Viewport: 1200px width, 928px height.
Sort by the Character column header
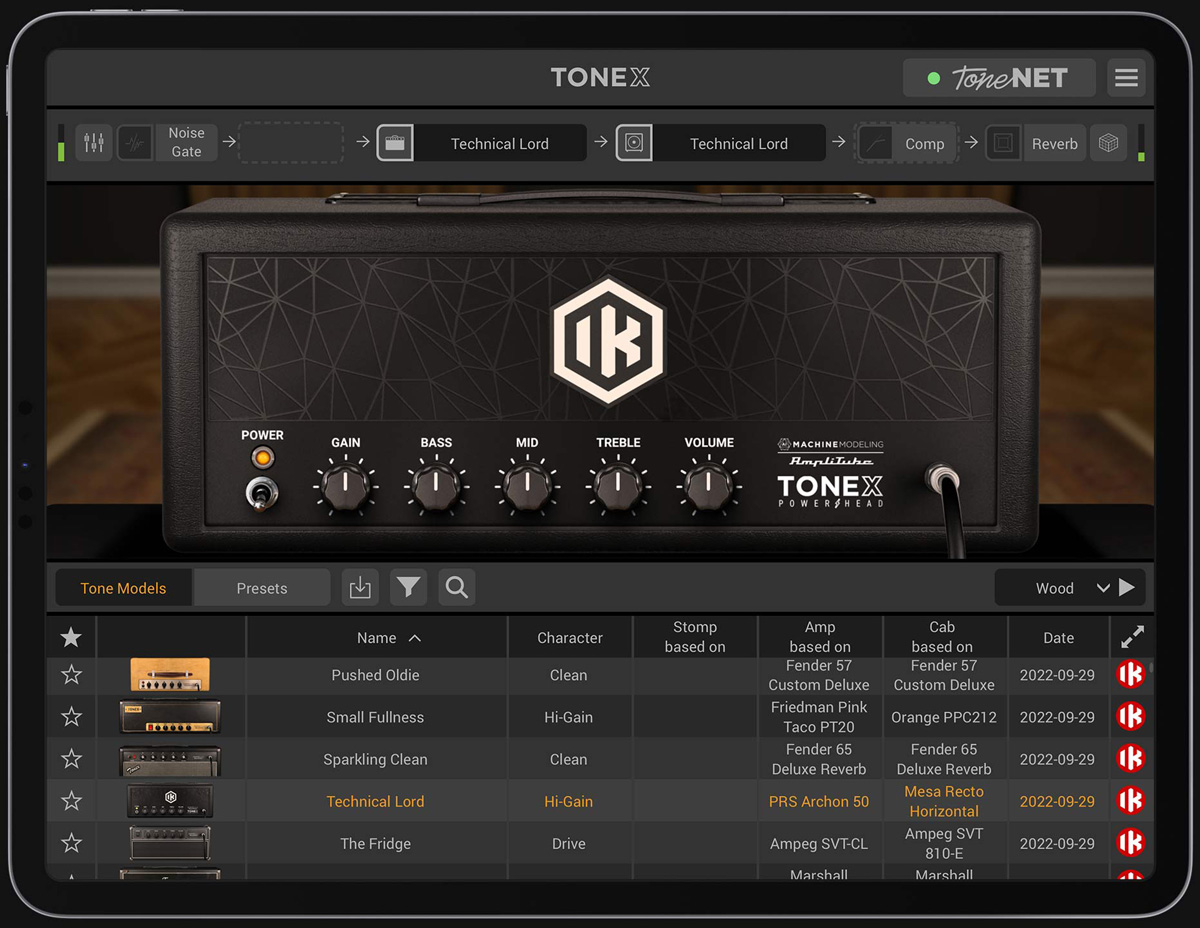point(570,638)
